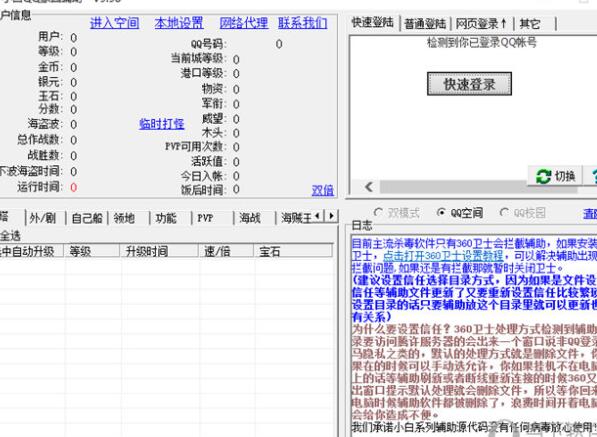
Task: Click the QQ号码 label
Action: tap(208, 44)
